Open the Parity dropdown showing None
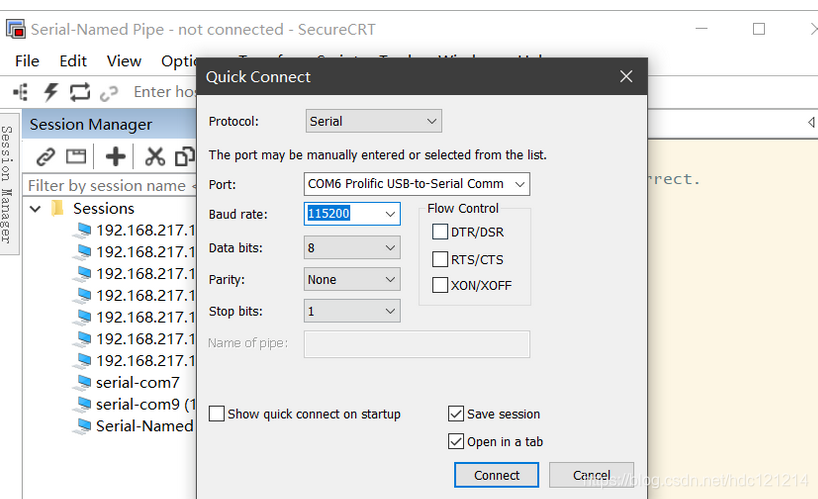818x499 pixels. 352,279
